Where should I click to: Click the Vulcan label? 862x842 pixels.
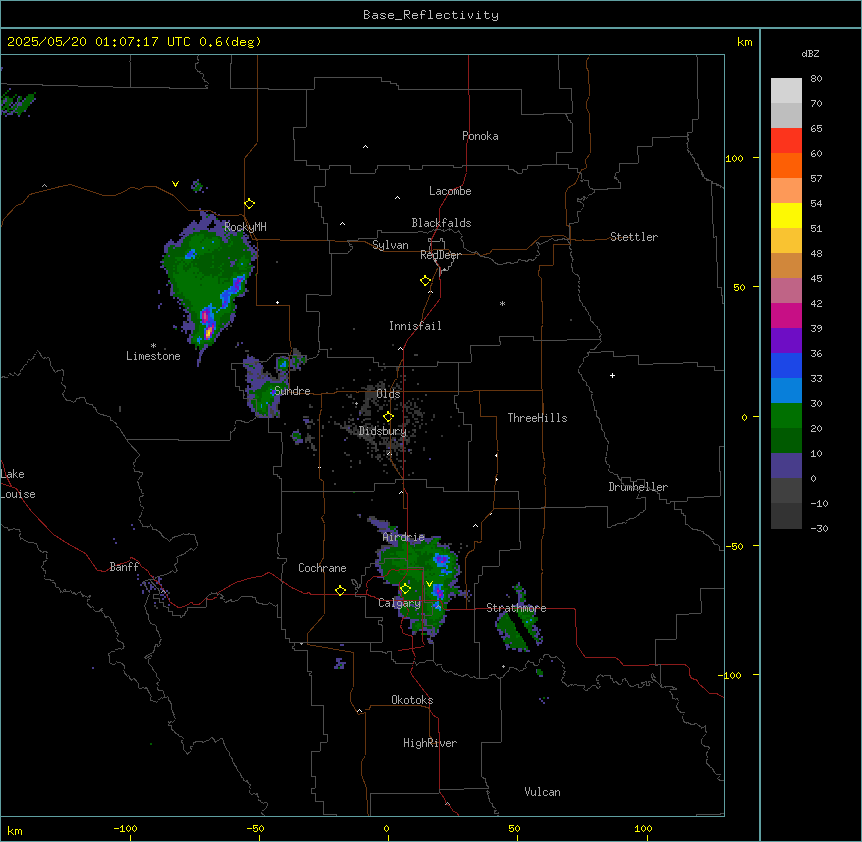[542, 792]
